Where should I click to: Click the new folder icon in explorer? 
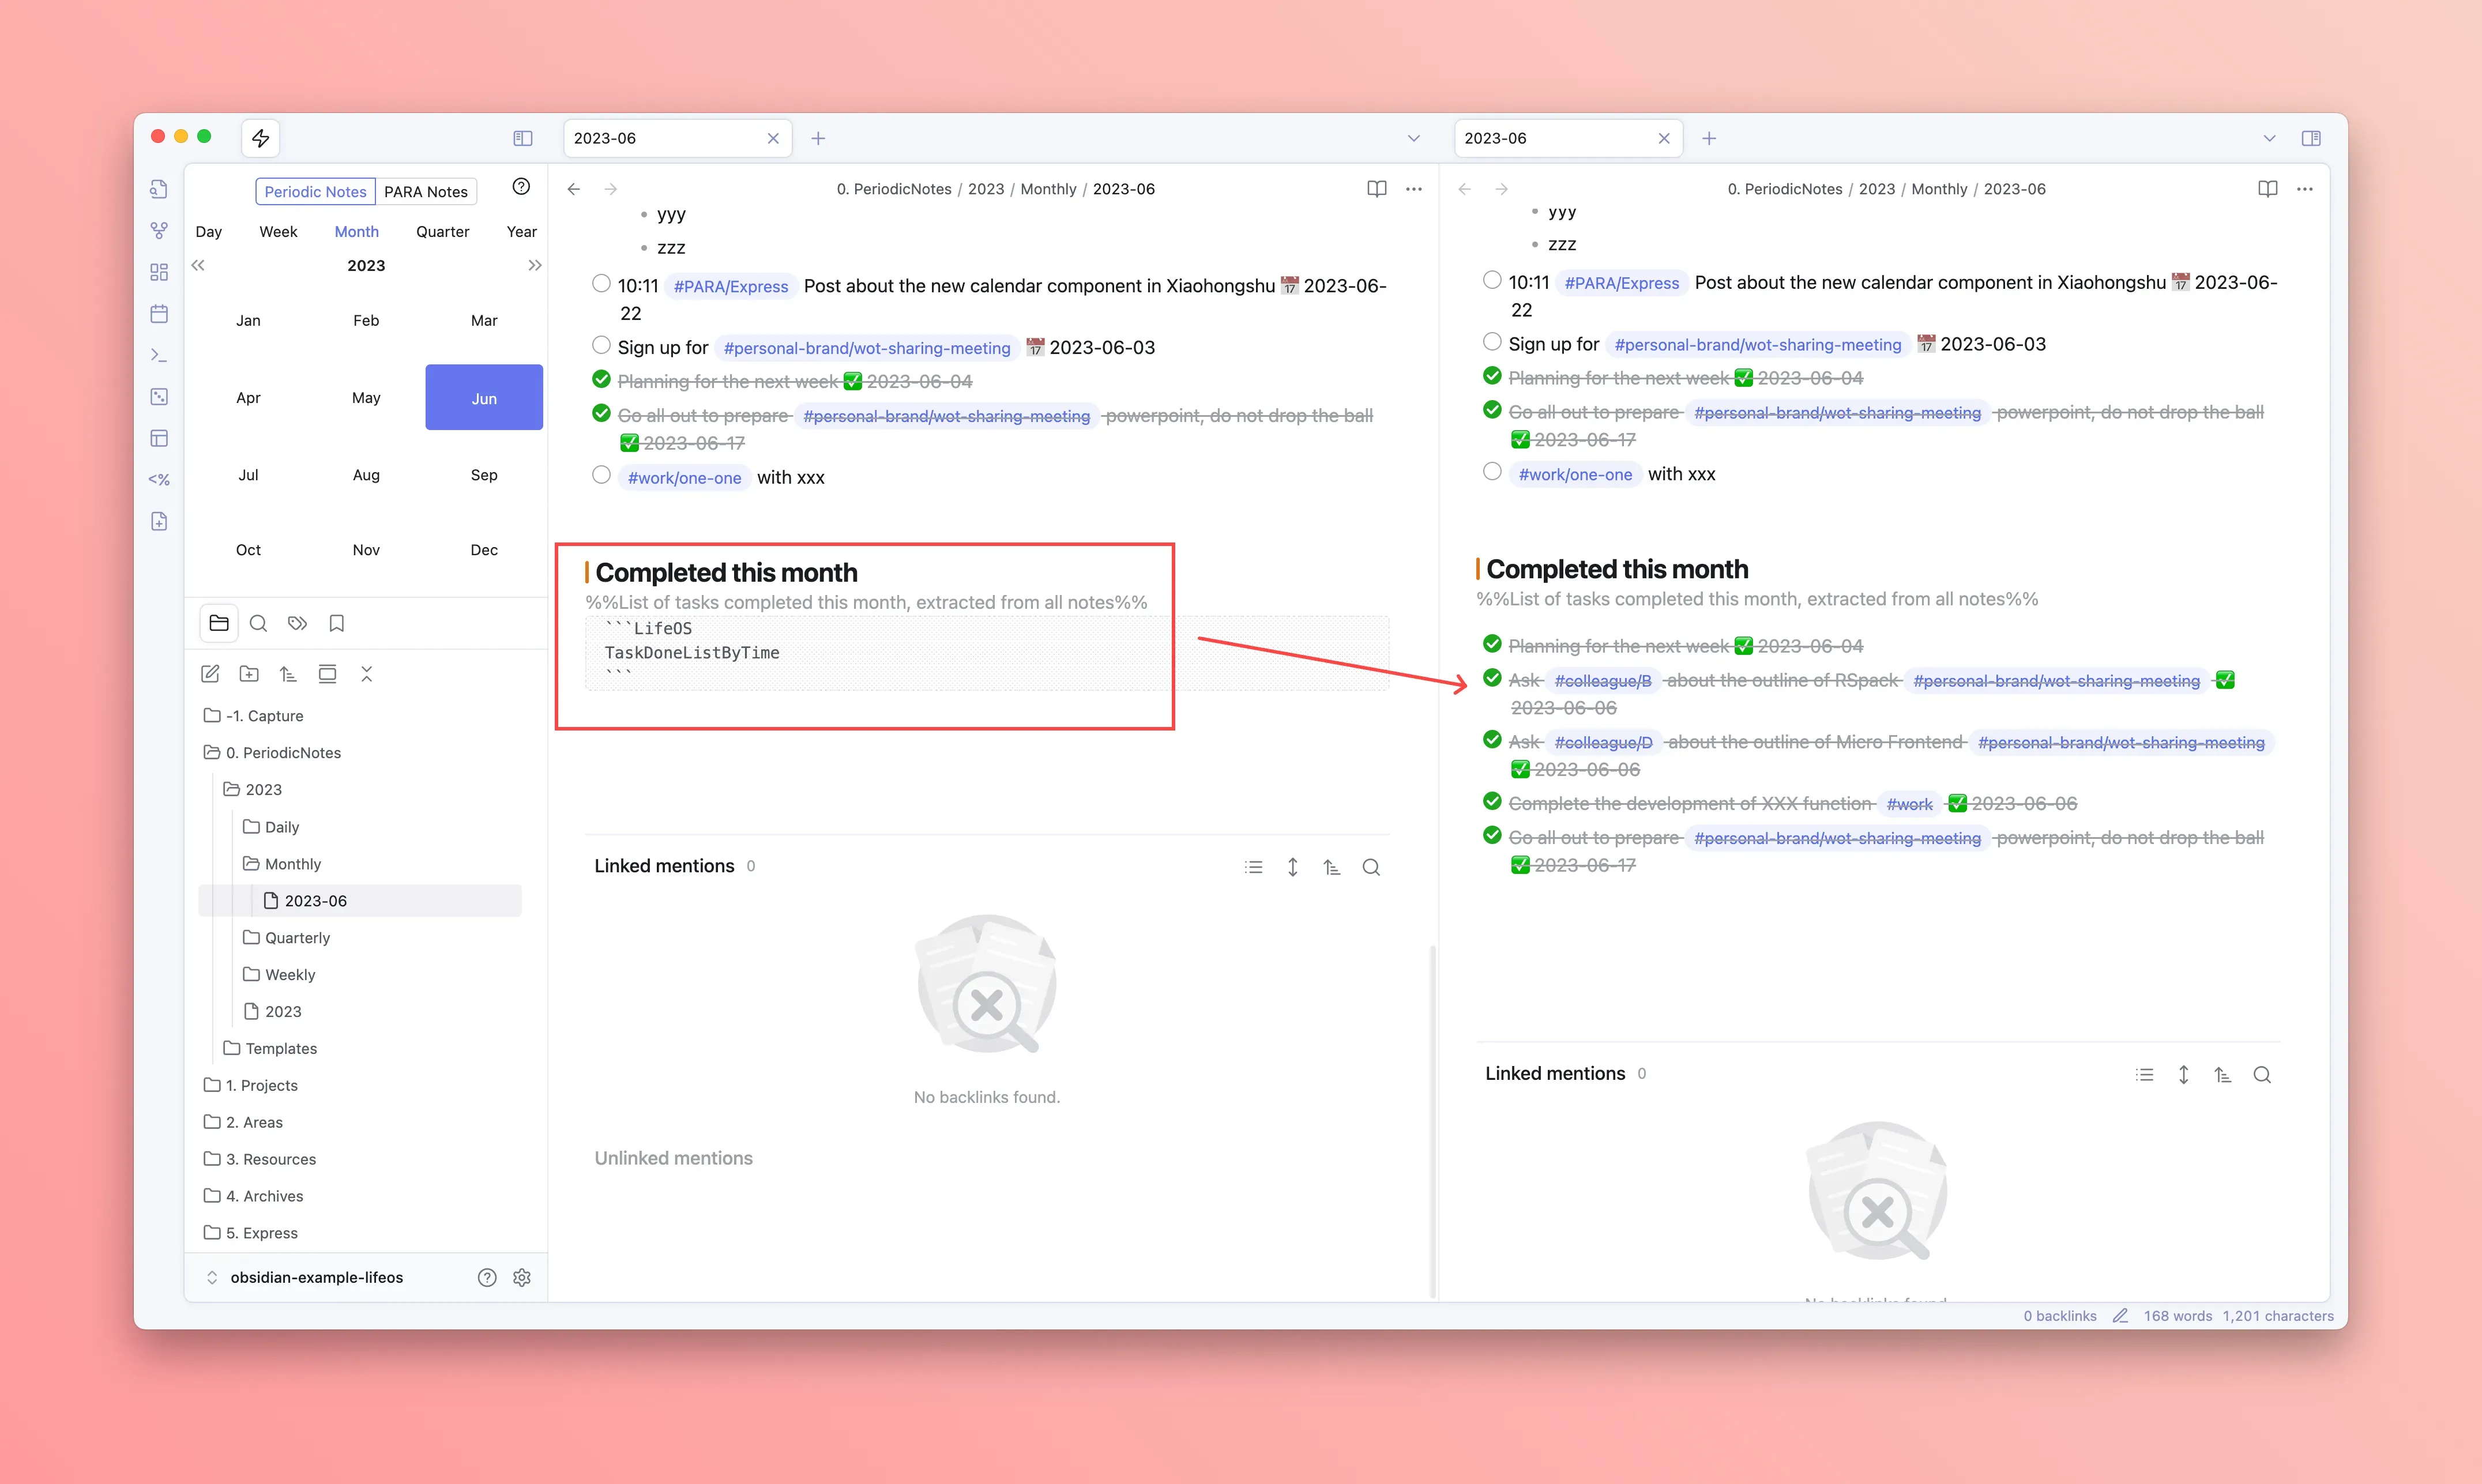(249, 674)
